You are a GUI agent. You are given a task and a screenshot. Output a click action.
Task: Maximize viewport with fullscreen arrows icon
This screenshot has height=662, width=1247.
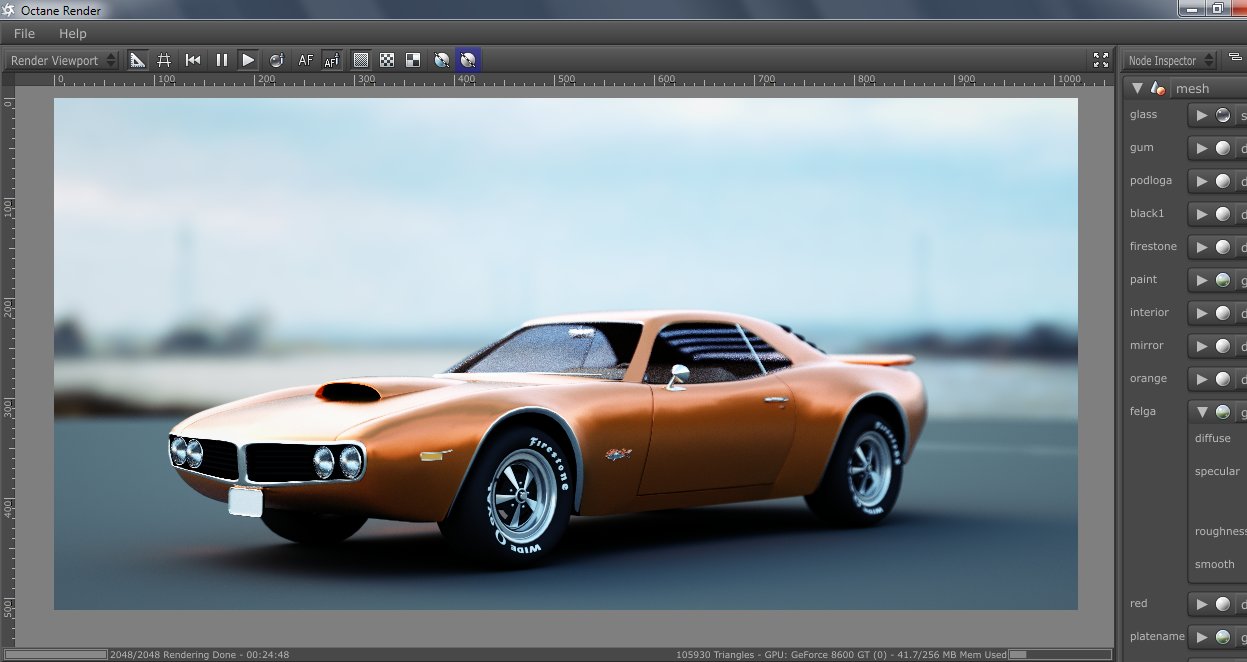point(1101,60)
